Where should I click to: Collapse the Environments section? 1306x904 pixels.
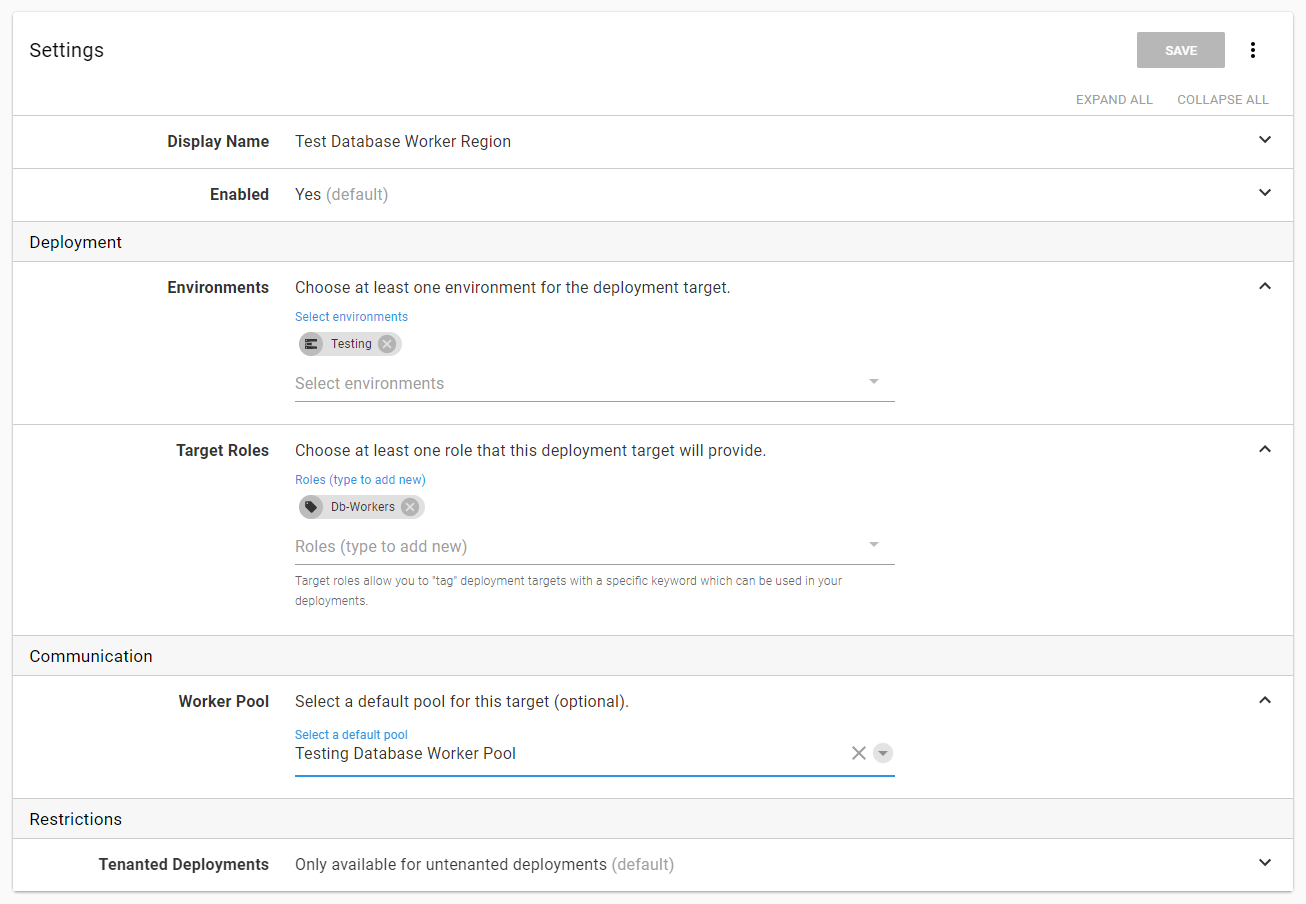[1265, 286]
